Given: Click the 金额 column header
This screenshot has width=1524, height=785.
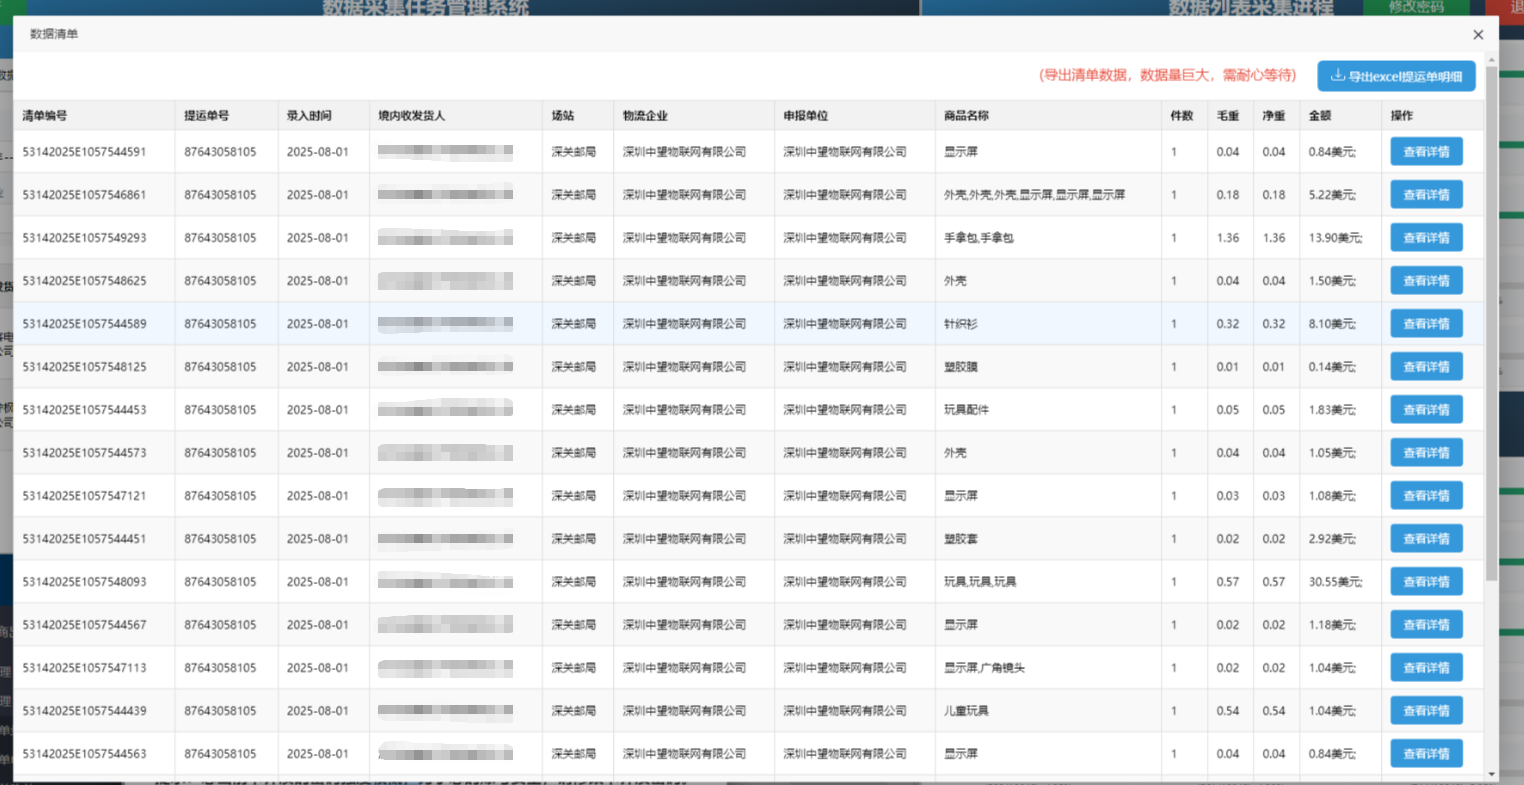Looking at the screenshot, I should pyautogui.click(x=1320, y=116).
